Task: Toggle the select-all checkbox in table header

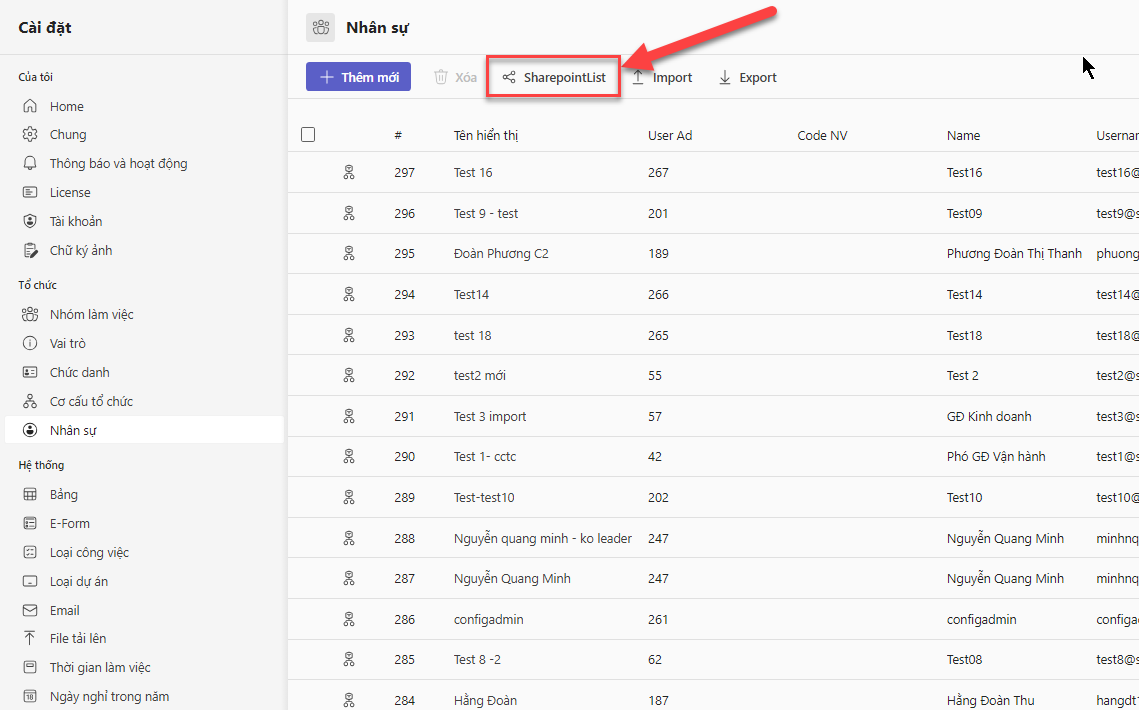Action: coord(308,135)
